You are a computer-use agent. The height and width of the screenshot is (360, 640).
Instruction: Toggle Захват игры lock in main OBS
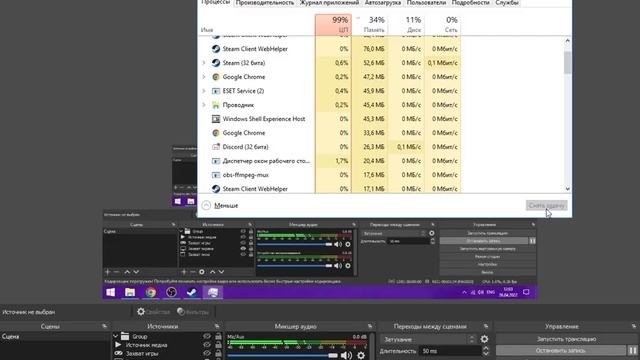click(218, 353)
